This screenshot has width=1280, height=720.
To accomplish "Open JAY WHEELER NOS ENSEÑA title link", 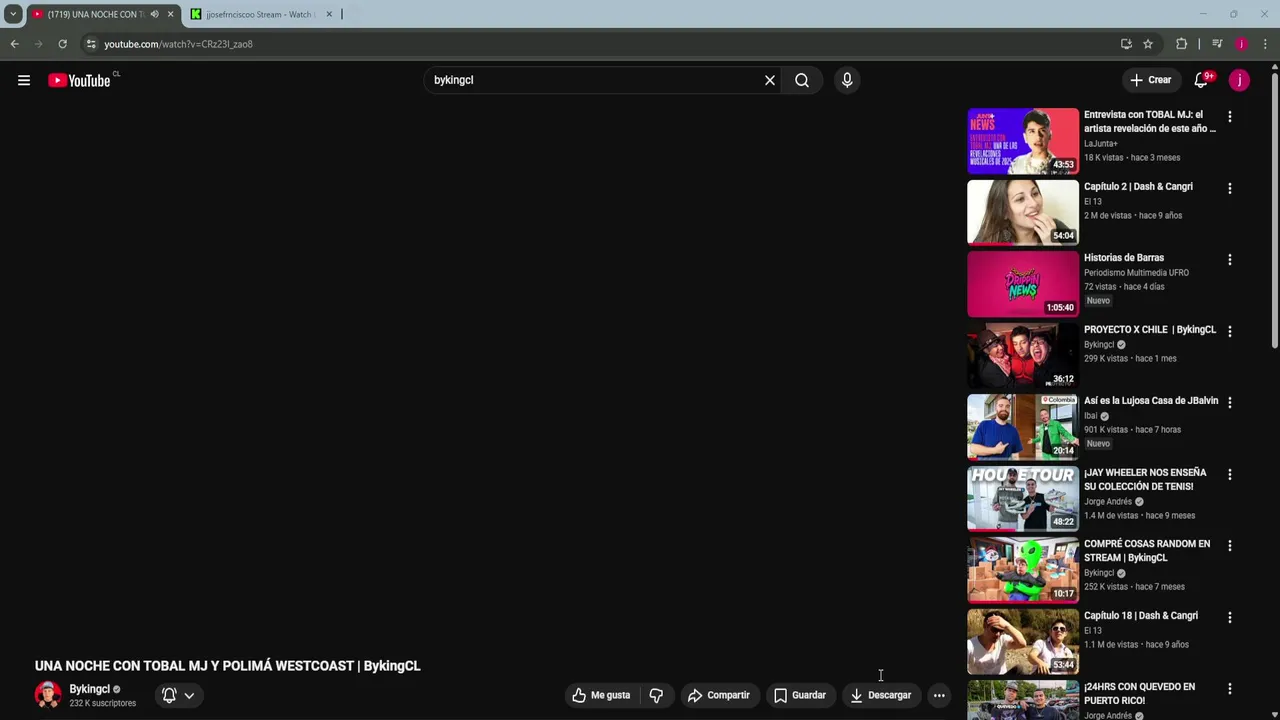I will pos(1145,479).
